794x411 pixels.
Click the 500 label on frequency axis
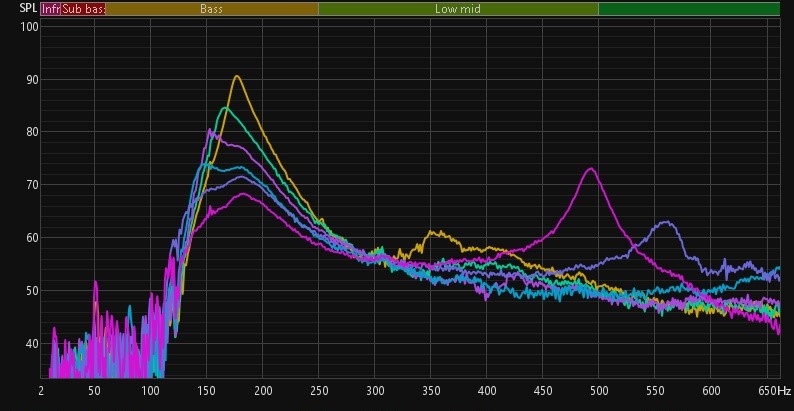[599, 391]
